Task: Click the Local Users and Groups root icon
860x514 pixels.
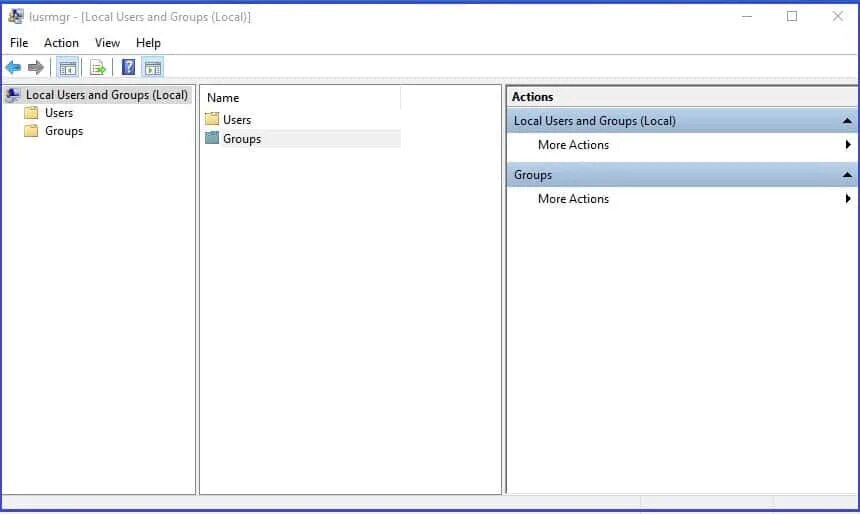Action: coord(13,95)
